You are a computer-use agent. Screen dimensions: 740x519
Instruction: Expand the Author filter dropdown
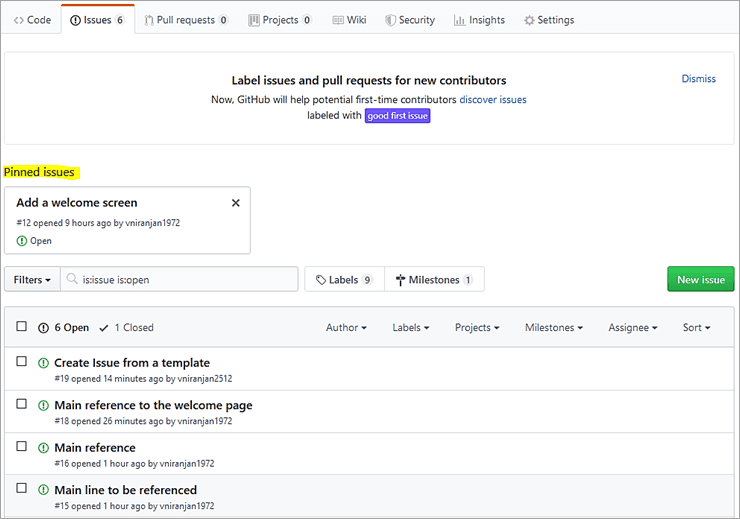click(x=346, y=328)
